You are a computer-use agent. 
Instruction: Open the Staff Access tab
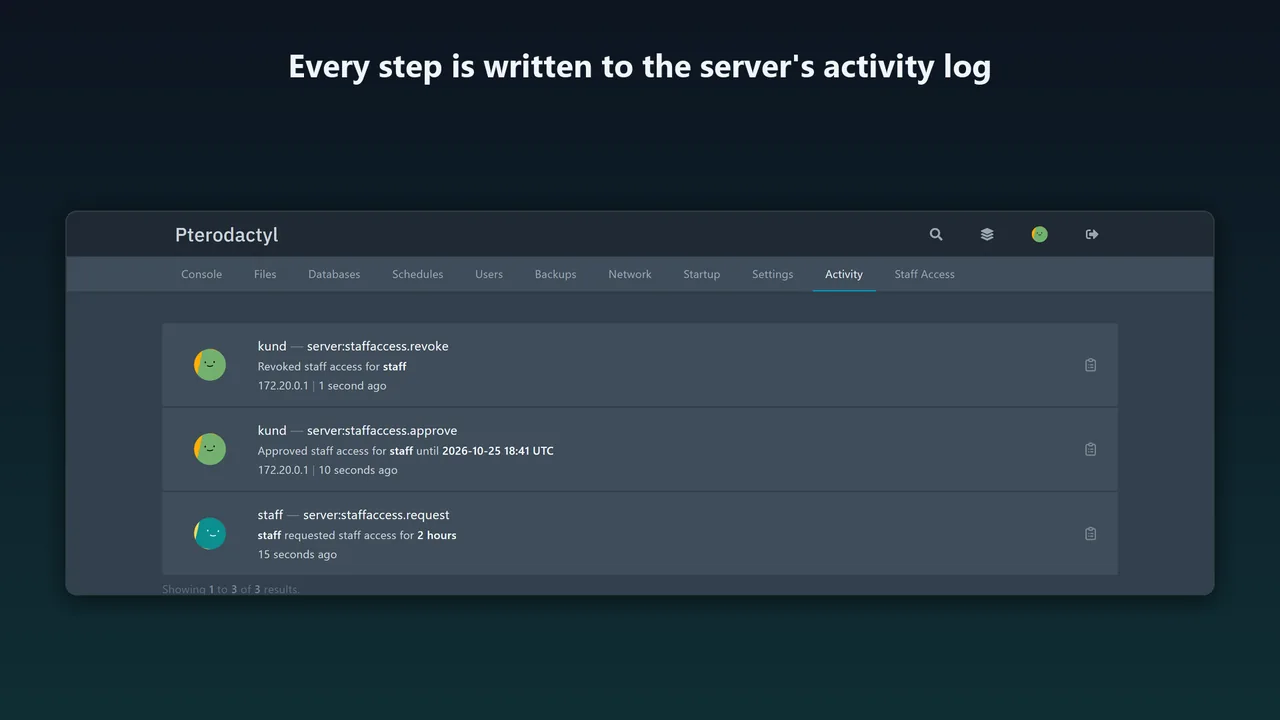point(924,274)
